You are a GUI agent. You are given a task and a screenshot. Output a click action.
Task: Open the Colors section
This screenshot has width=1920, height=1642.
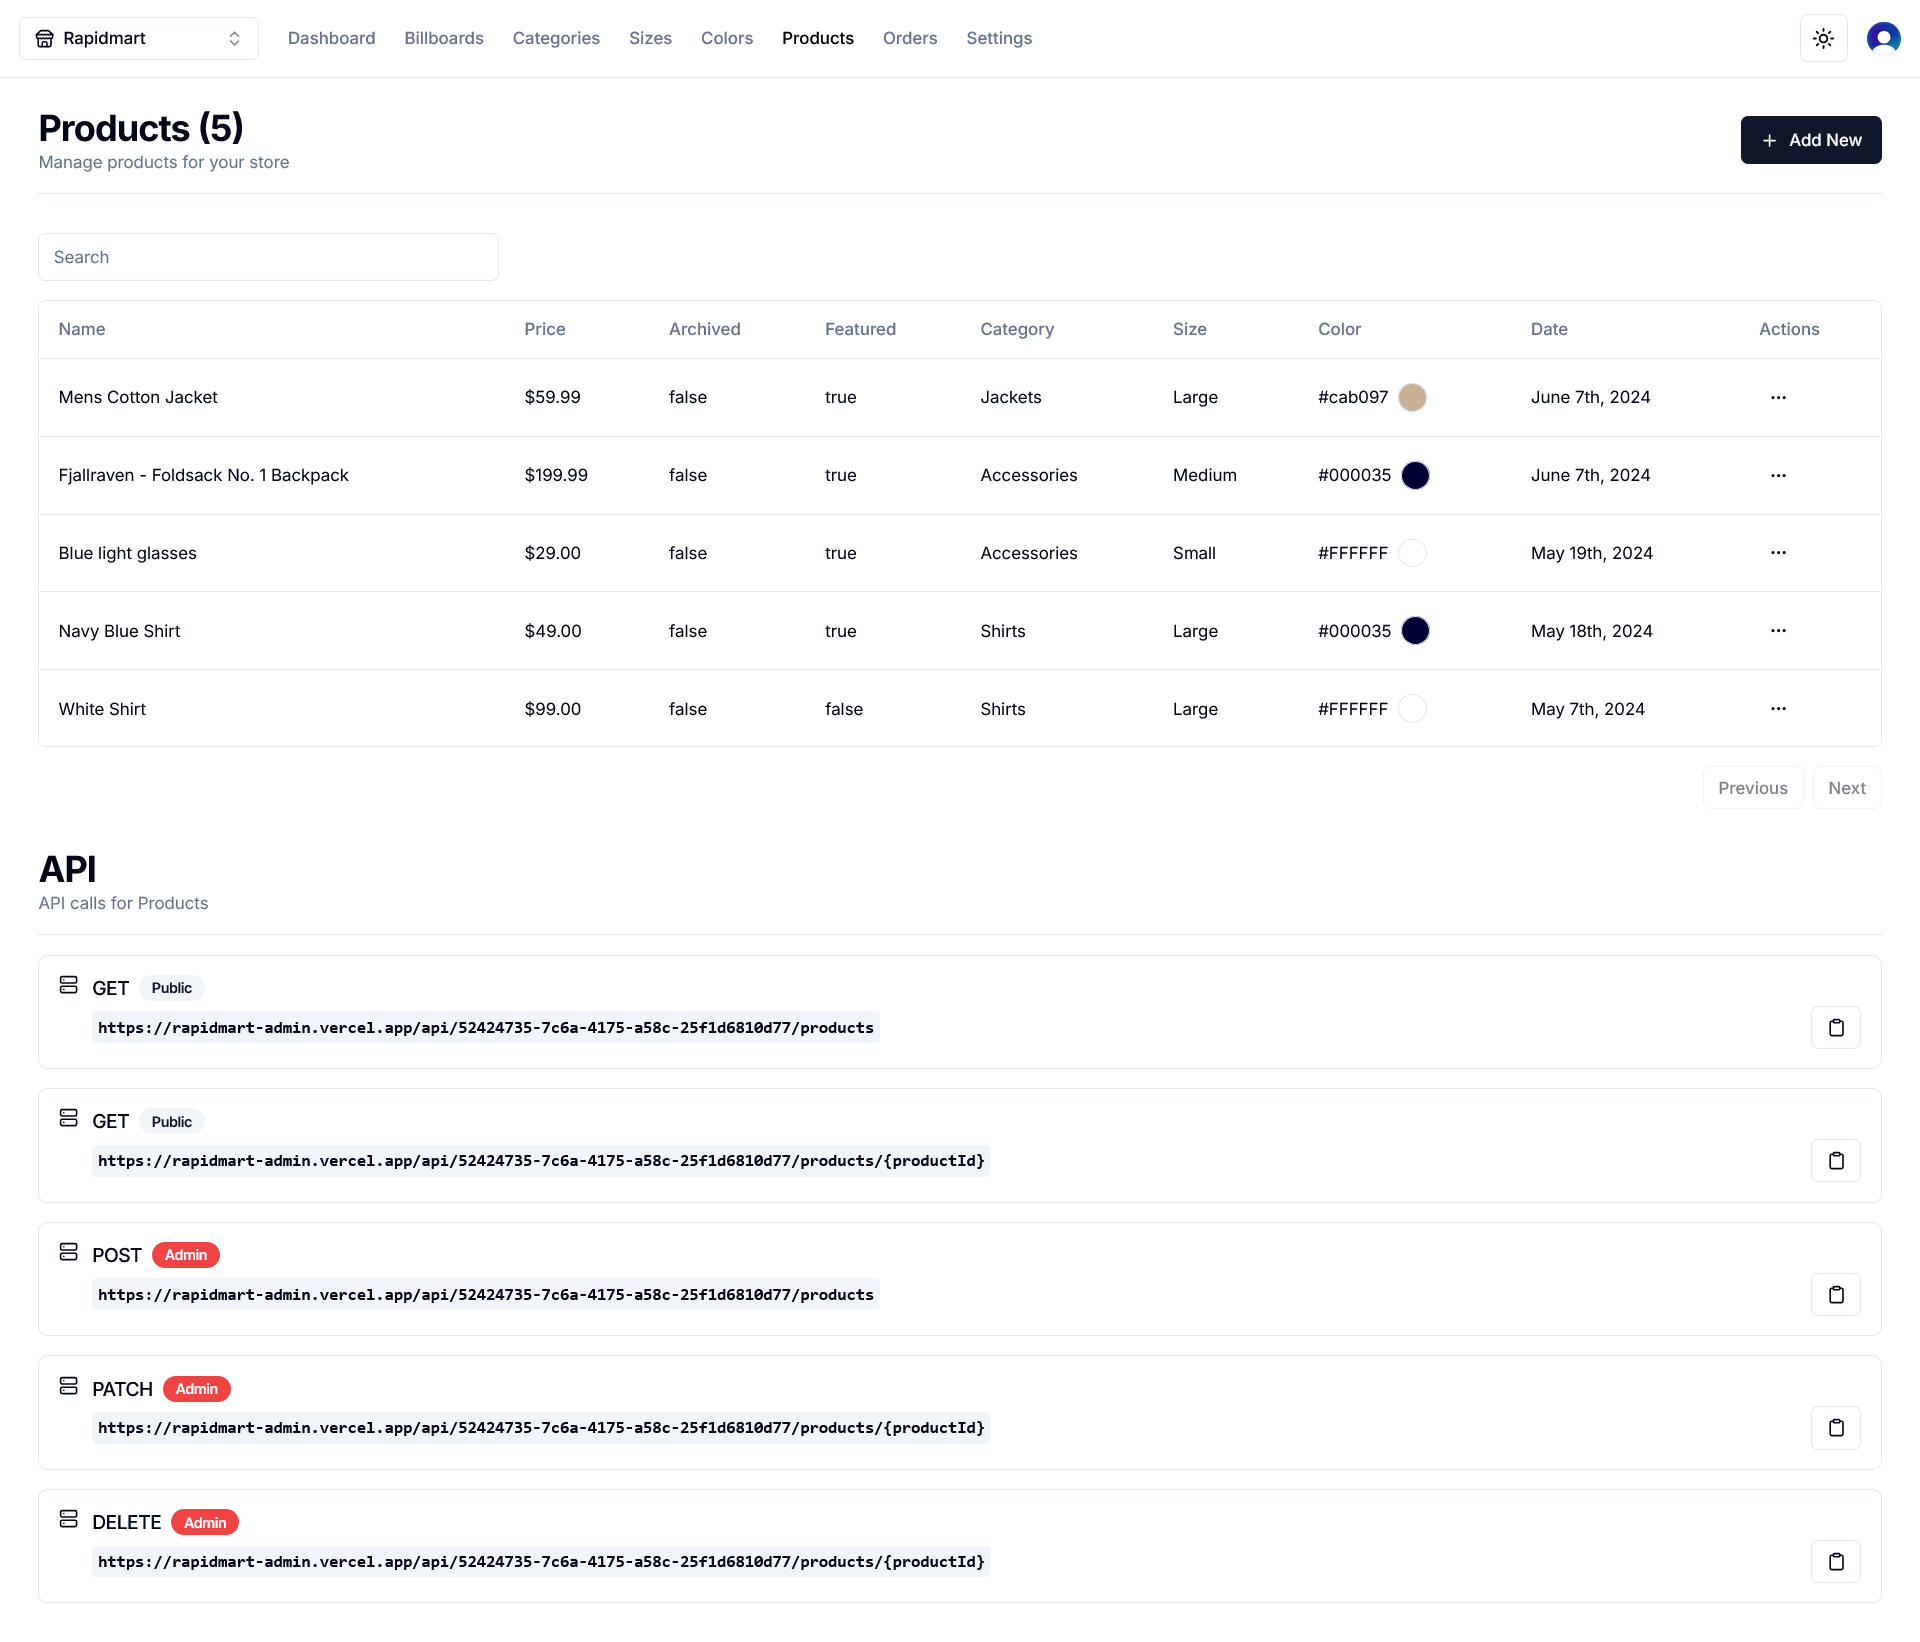[726, 38]
